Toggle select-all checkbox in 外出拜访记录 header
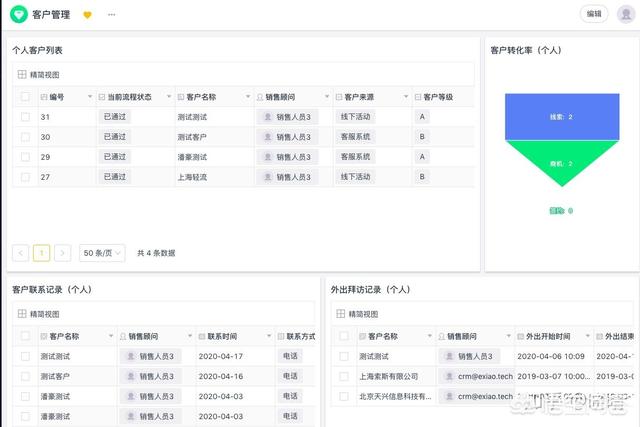This screenshot has height=427, width=640. [x=344, y=336]
